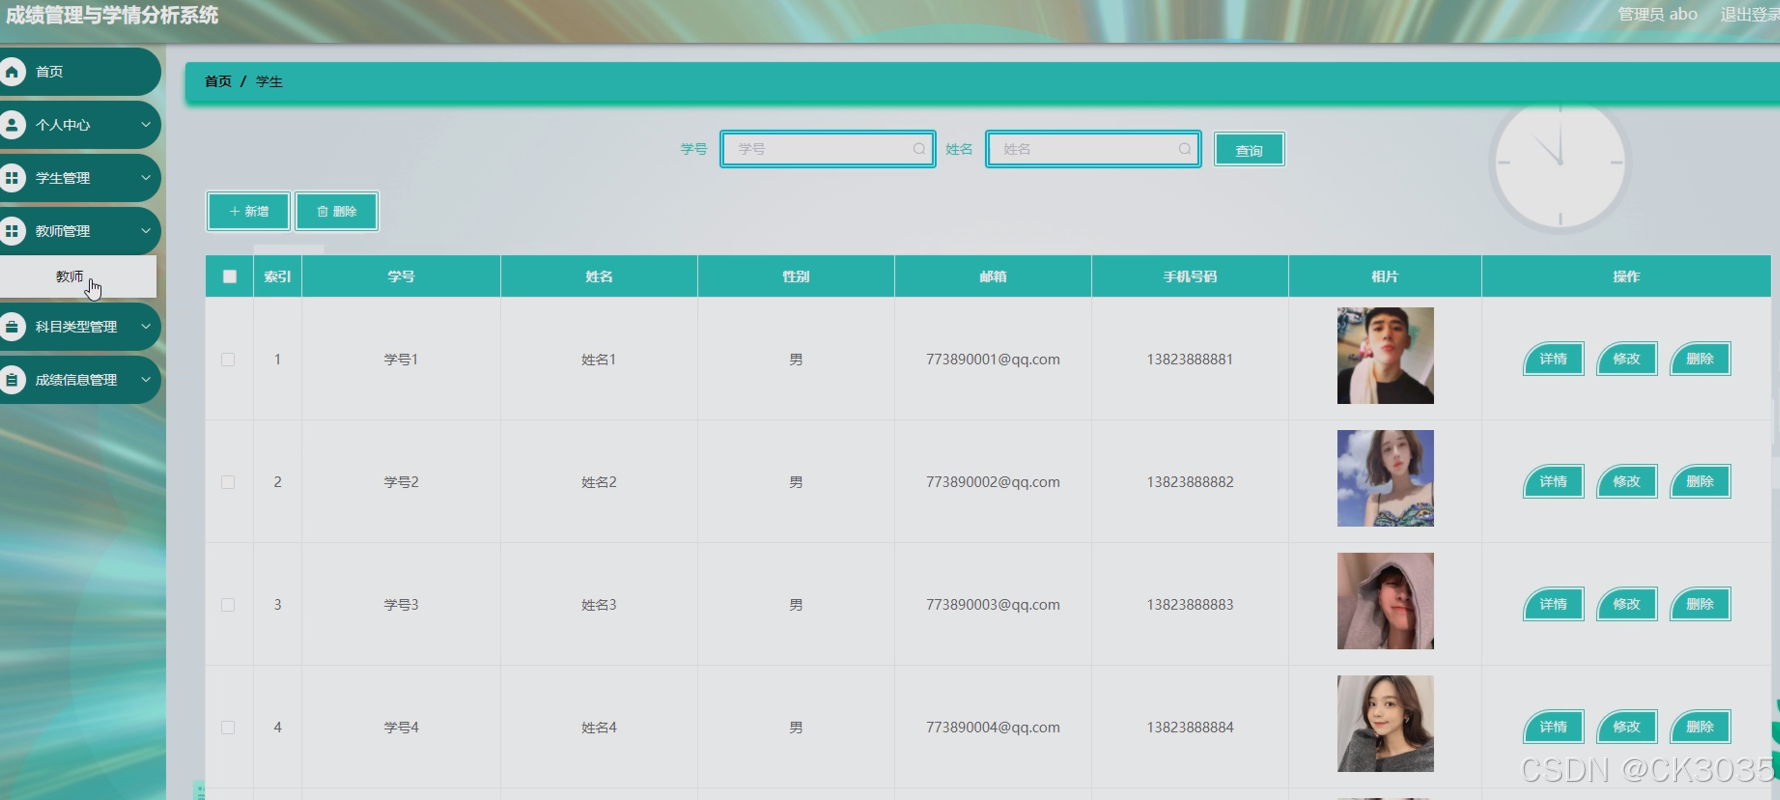The height and width of the screenshot is (800, 1780).
Task: Open the photo thumbnail for 学号4
Action: (x=1385, y=724)
